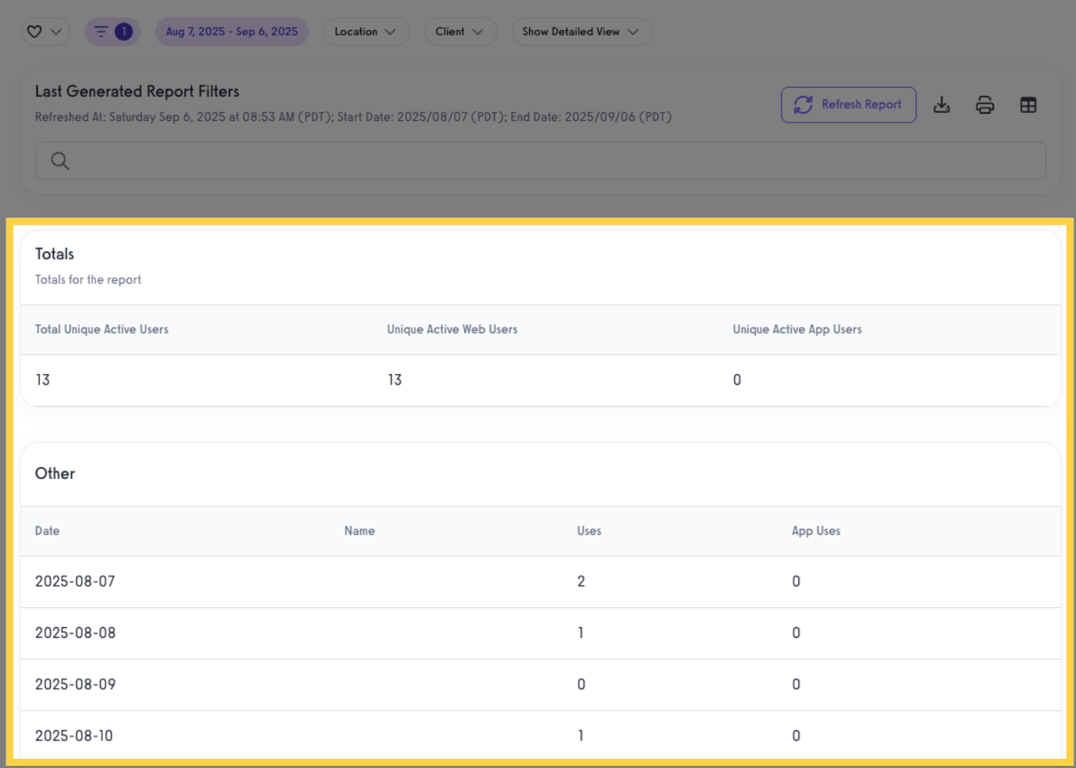Click the 'Totals for the report' subtitle
The height and width of the screenshot is (768, 1076).
88,279
